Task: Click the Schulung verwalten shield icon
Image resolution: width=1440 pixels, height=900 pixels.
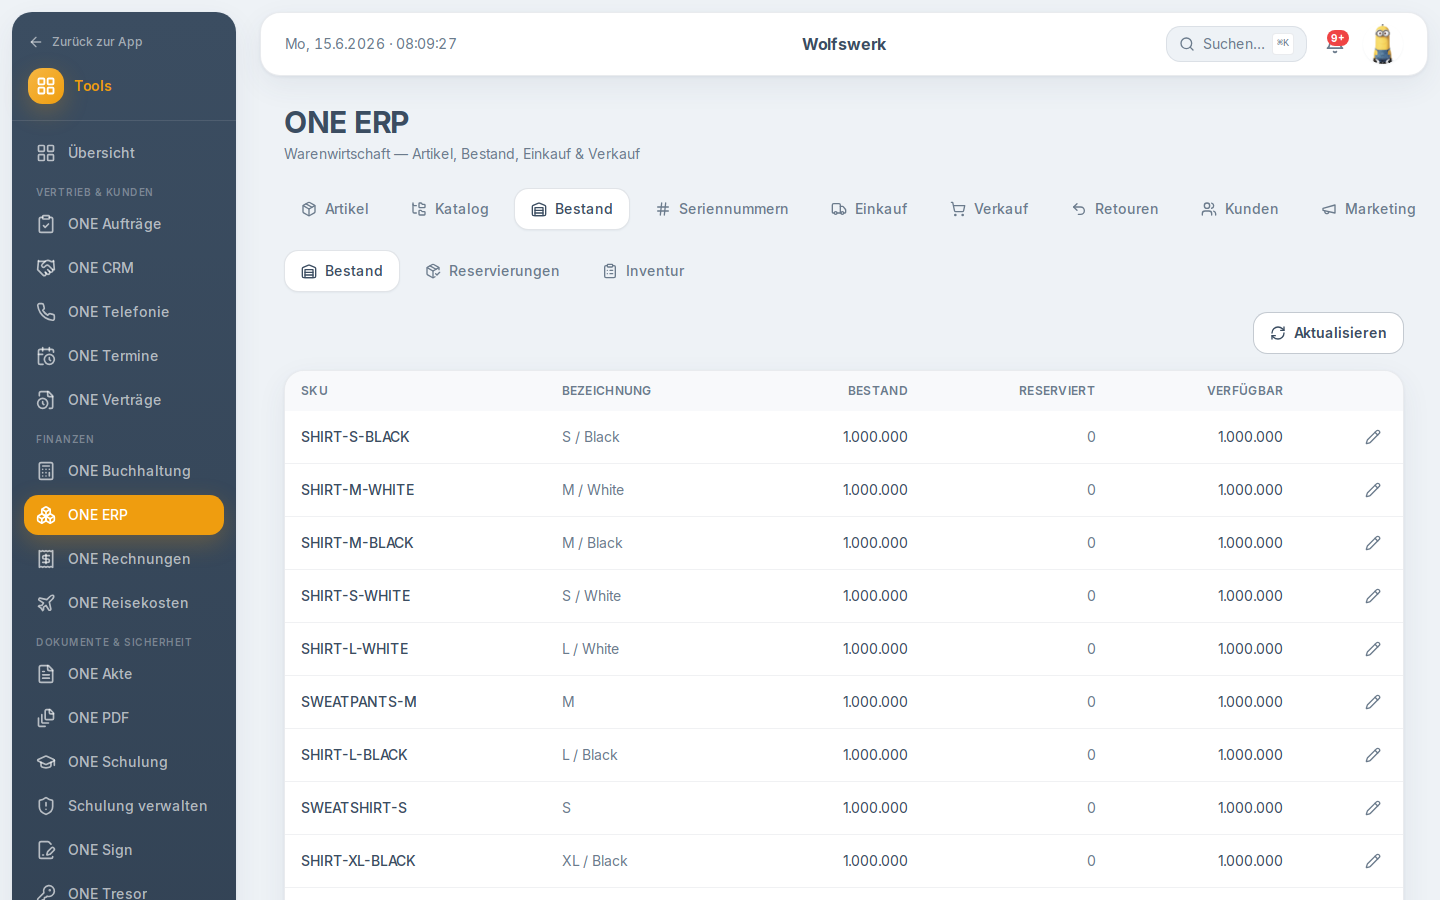Action: click(46, 806)
